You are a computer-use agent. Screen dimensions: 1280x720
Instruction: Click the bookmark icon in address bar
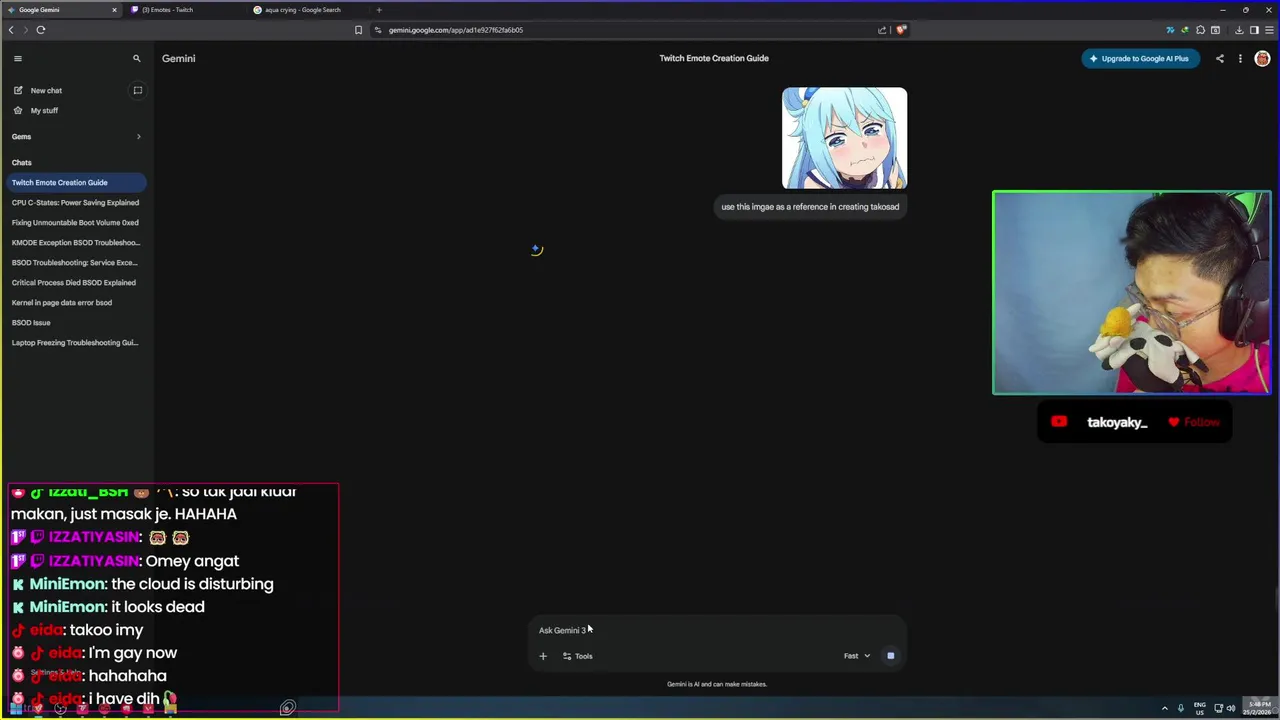coord(358,30)
